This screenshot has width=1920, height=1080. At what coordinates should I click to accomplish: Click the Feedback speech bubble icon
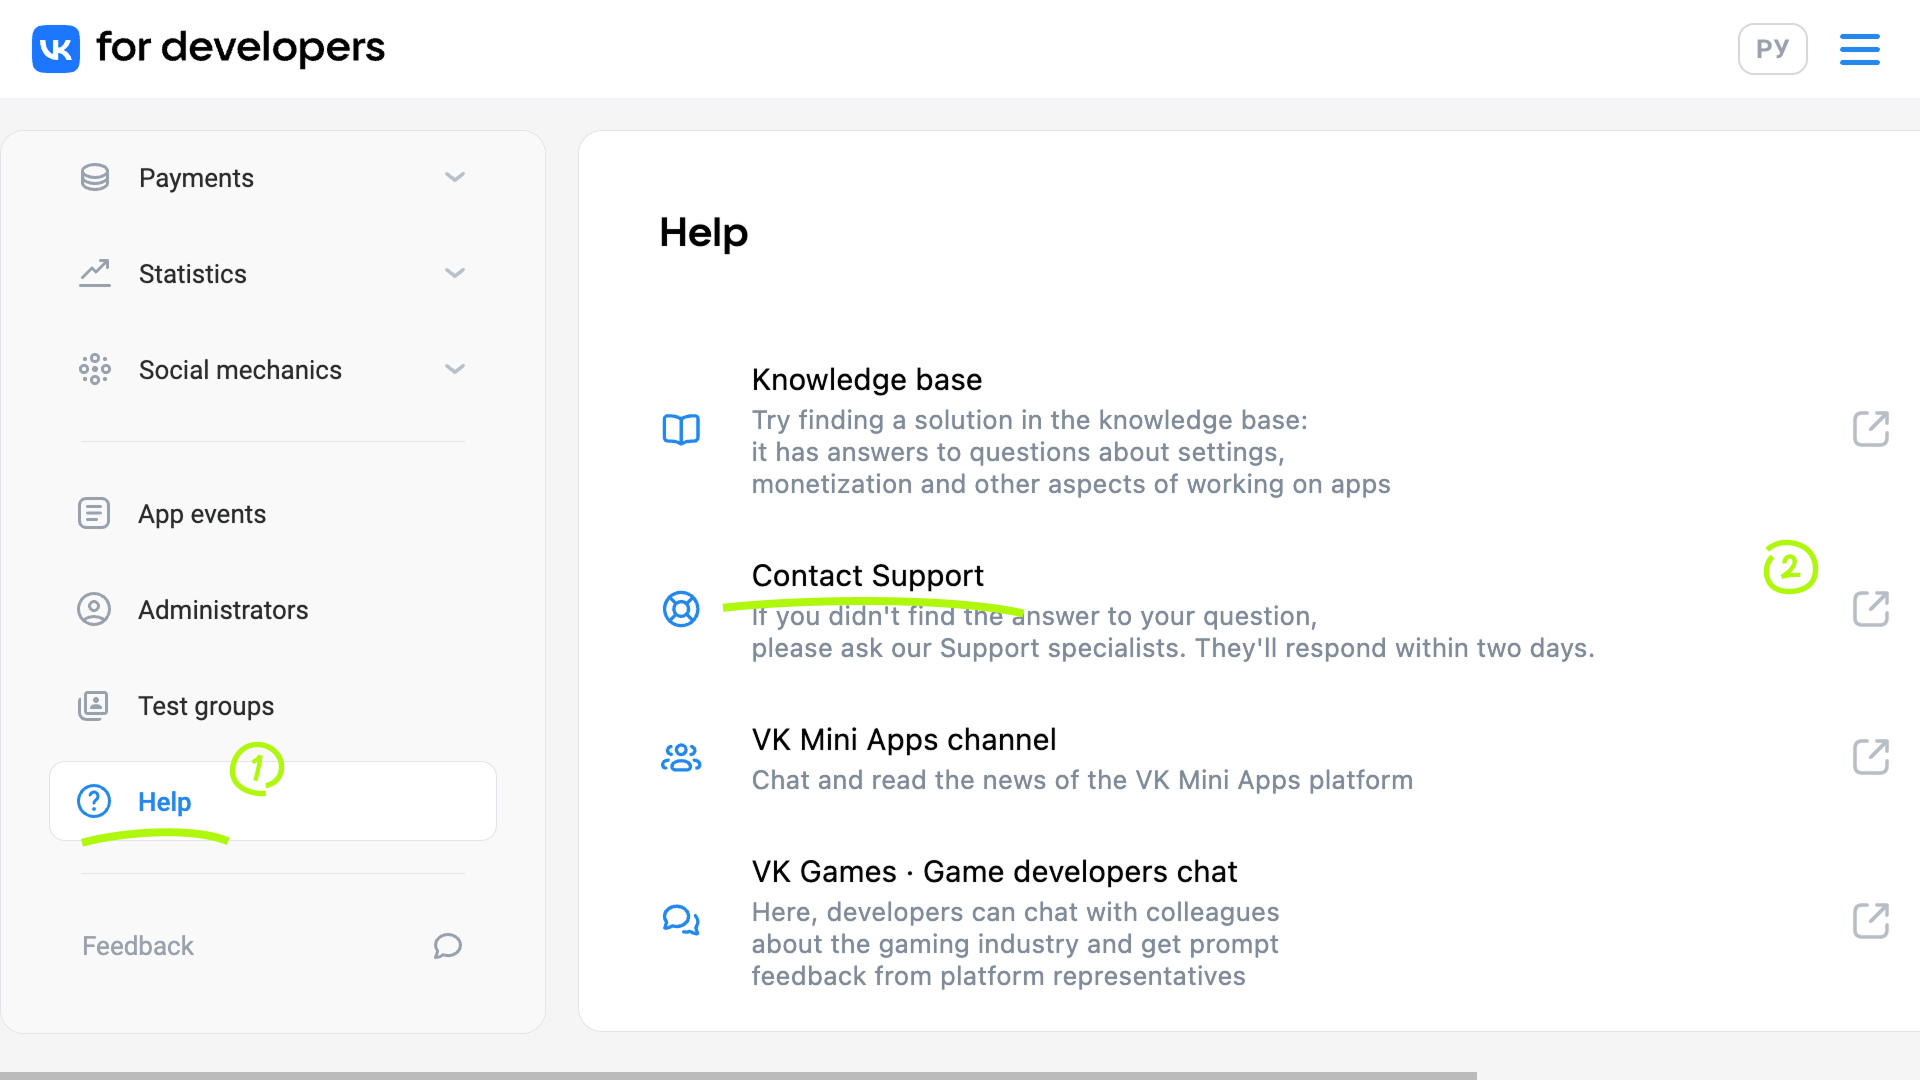click(x=448, y=945)
